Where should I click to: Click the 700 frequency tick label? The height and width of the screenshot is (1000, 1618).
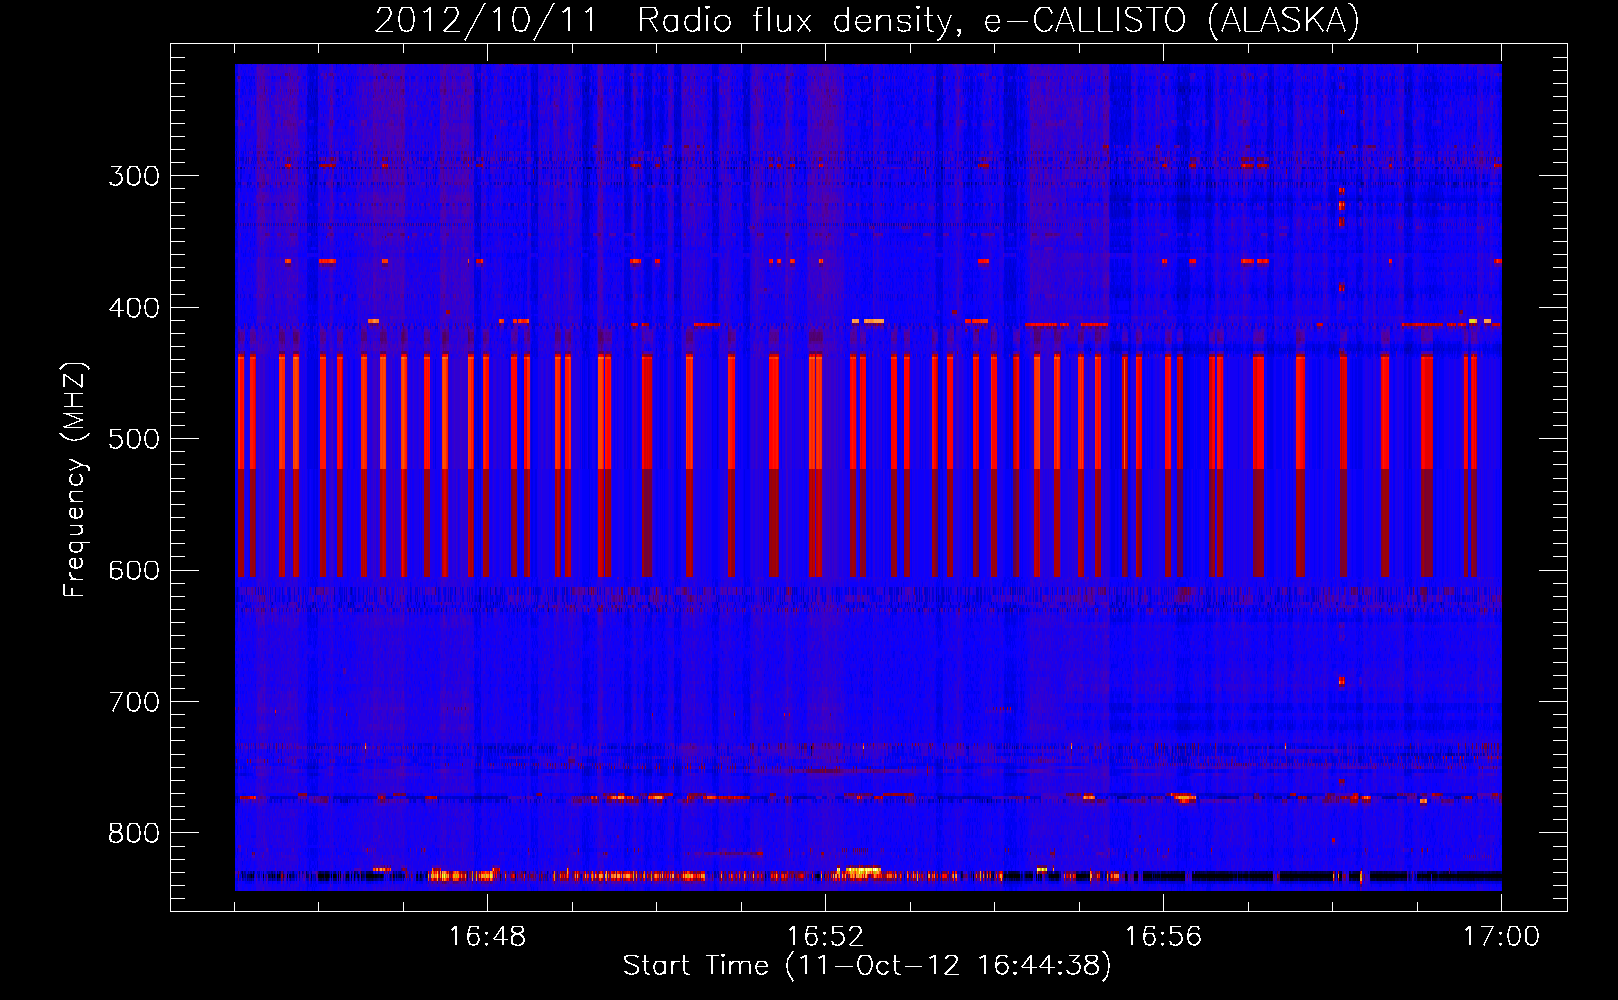[x=134, y=702]
